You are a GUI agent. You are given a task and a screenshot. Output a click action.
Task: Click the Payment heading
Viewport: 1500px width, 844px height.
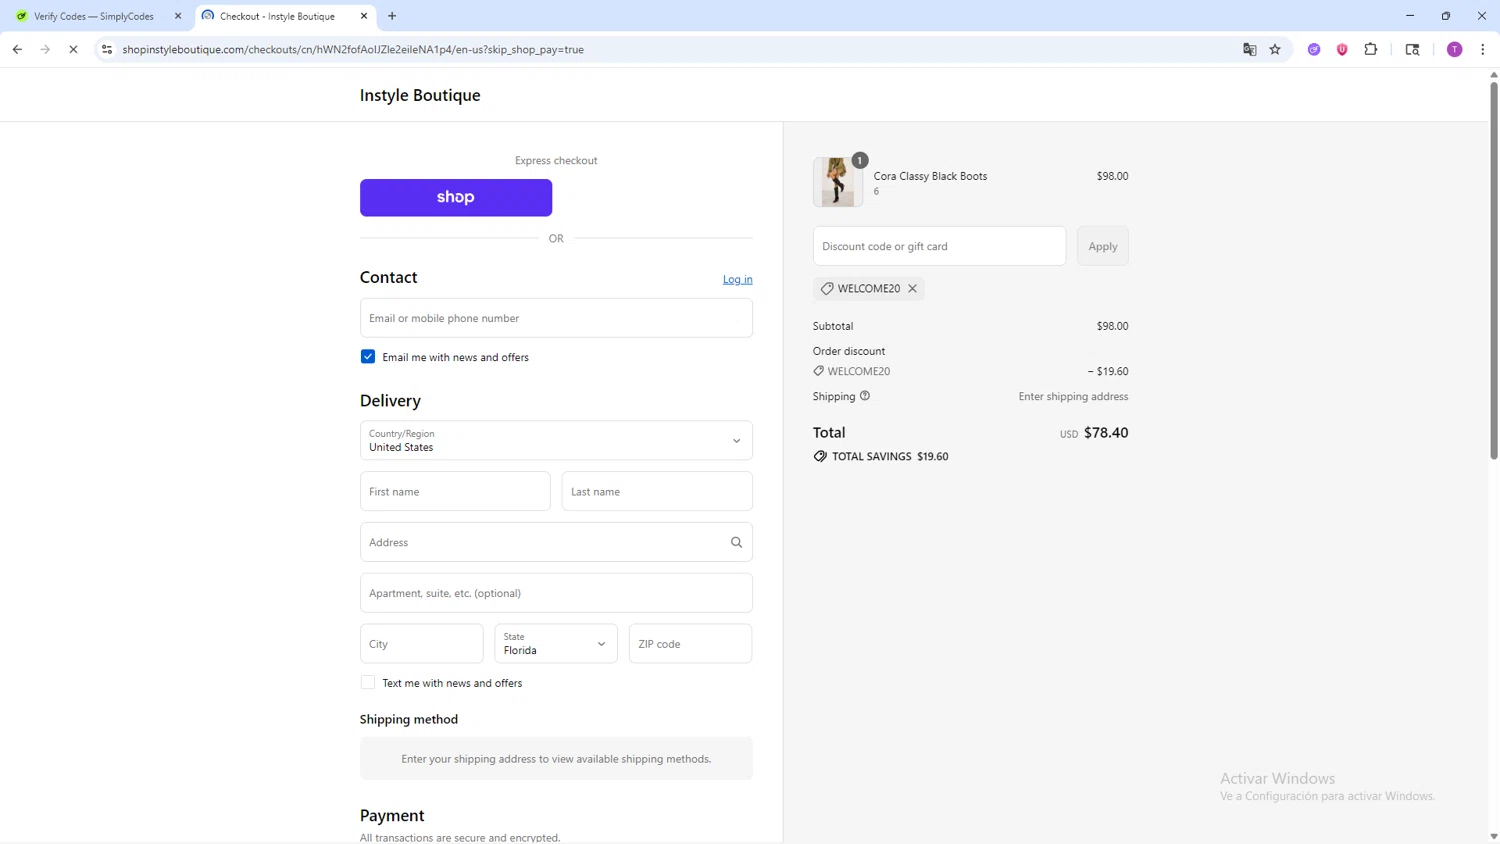point(392,816)
